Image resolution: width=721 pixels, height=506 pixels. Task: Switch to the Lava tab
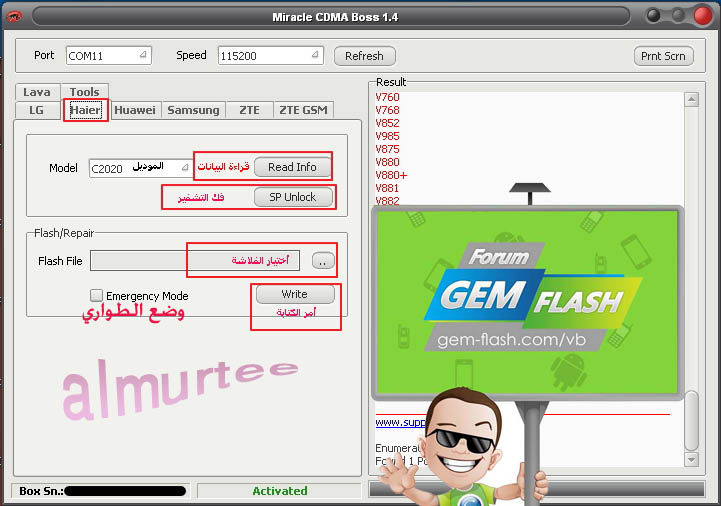pos(37,92)
